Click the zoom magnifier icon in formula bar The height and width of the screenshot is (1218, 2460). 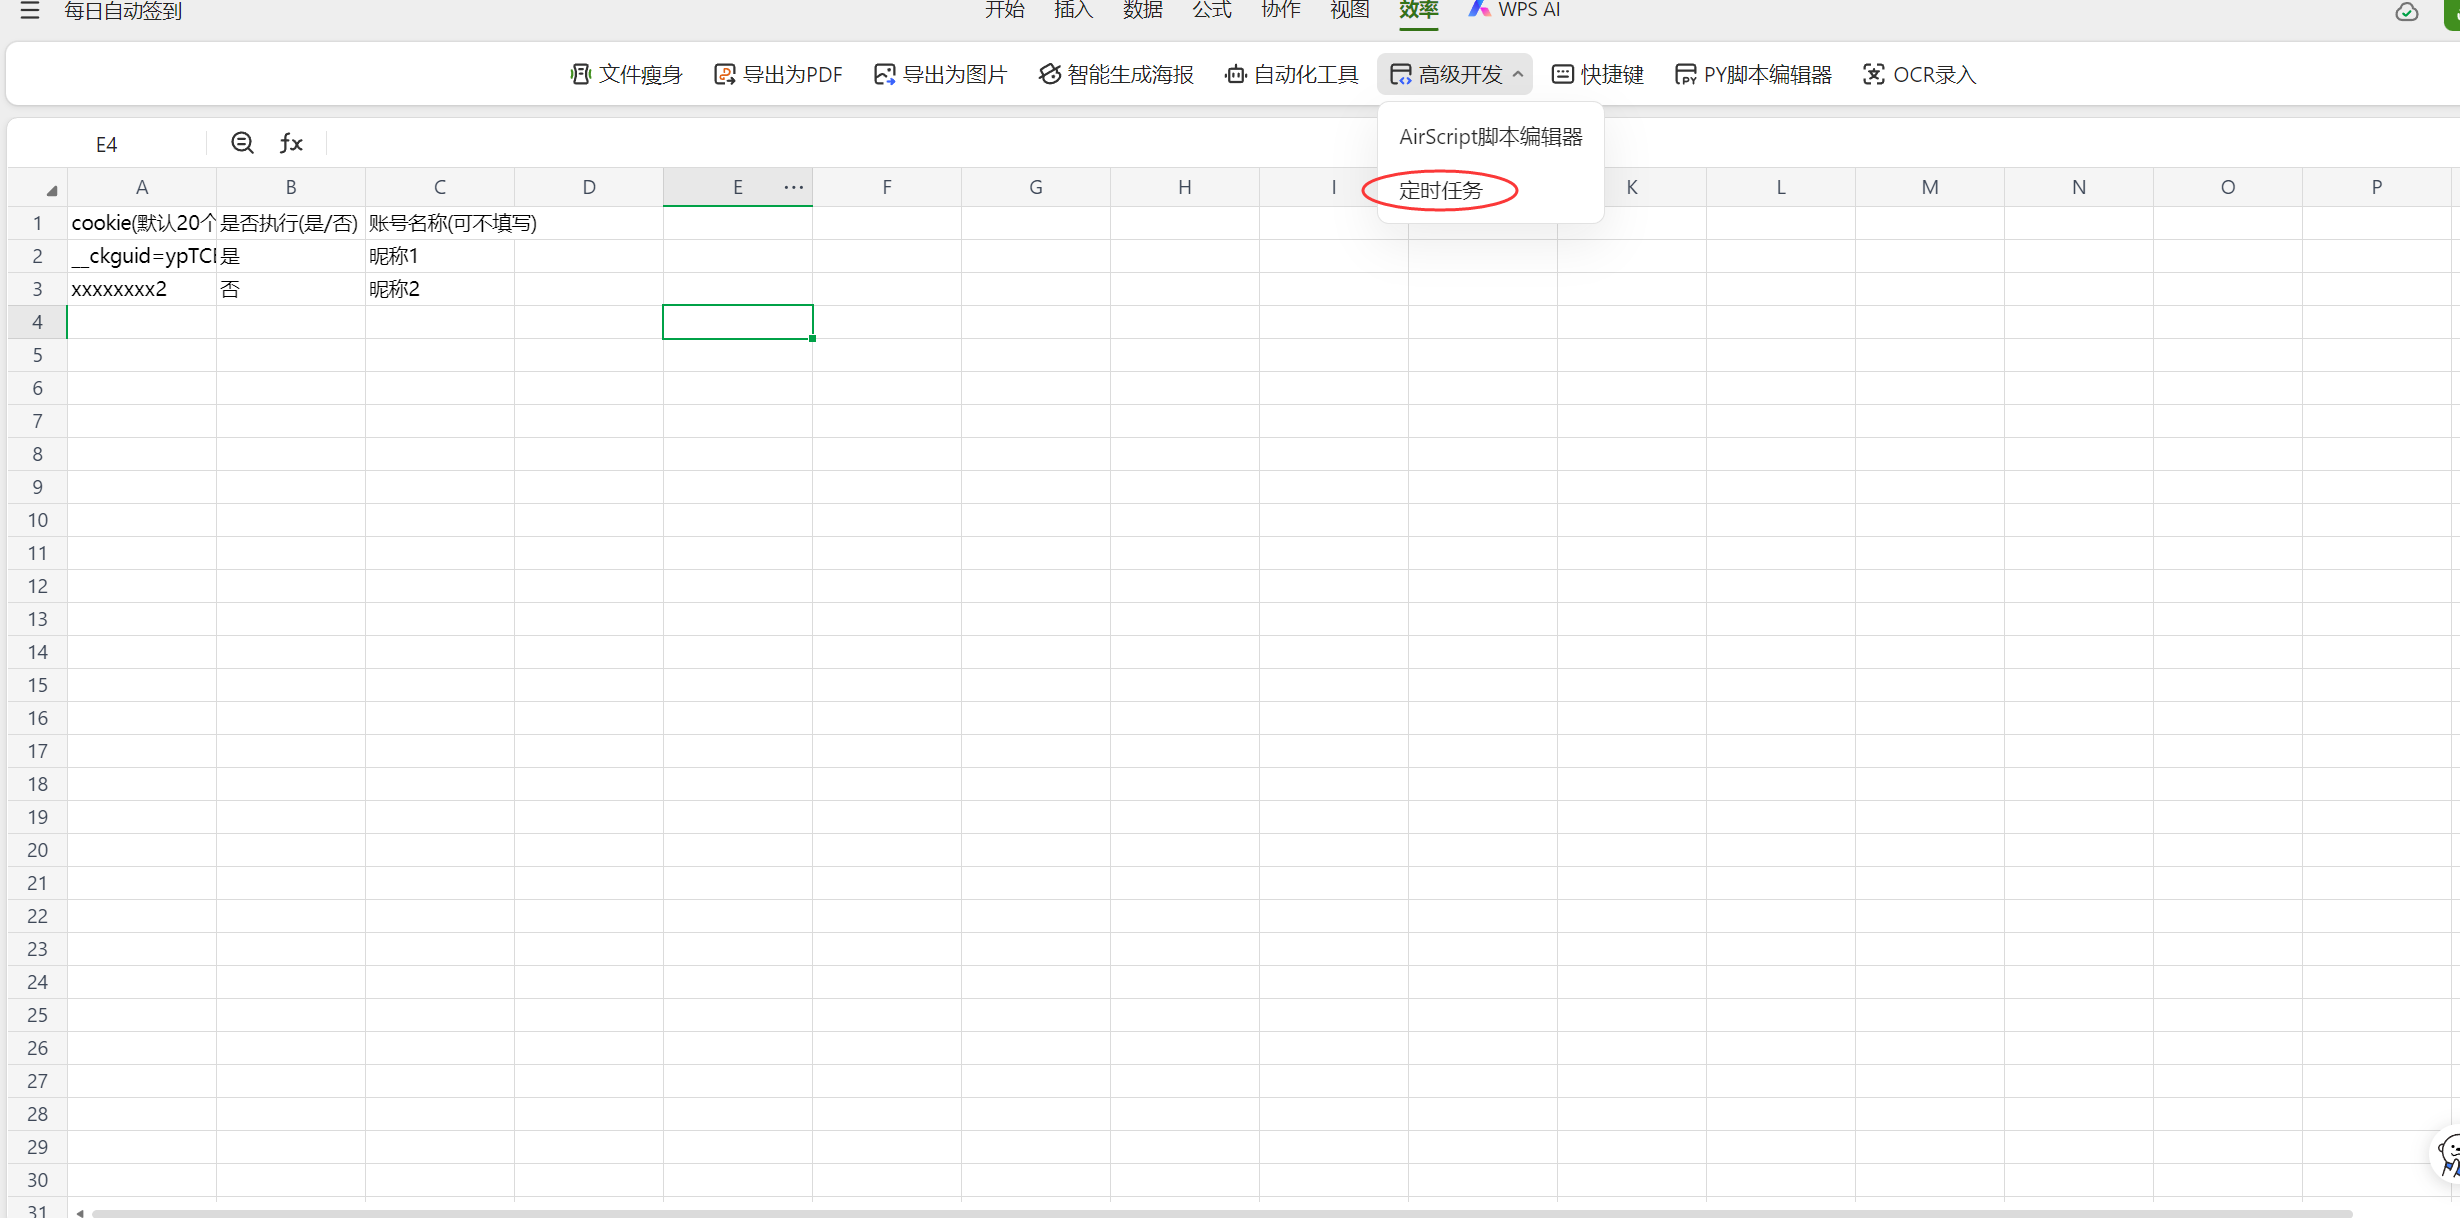coord(242,143)
